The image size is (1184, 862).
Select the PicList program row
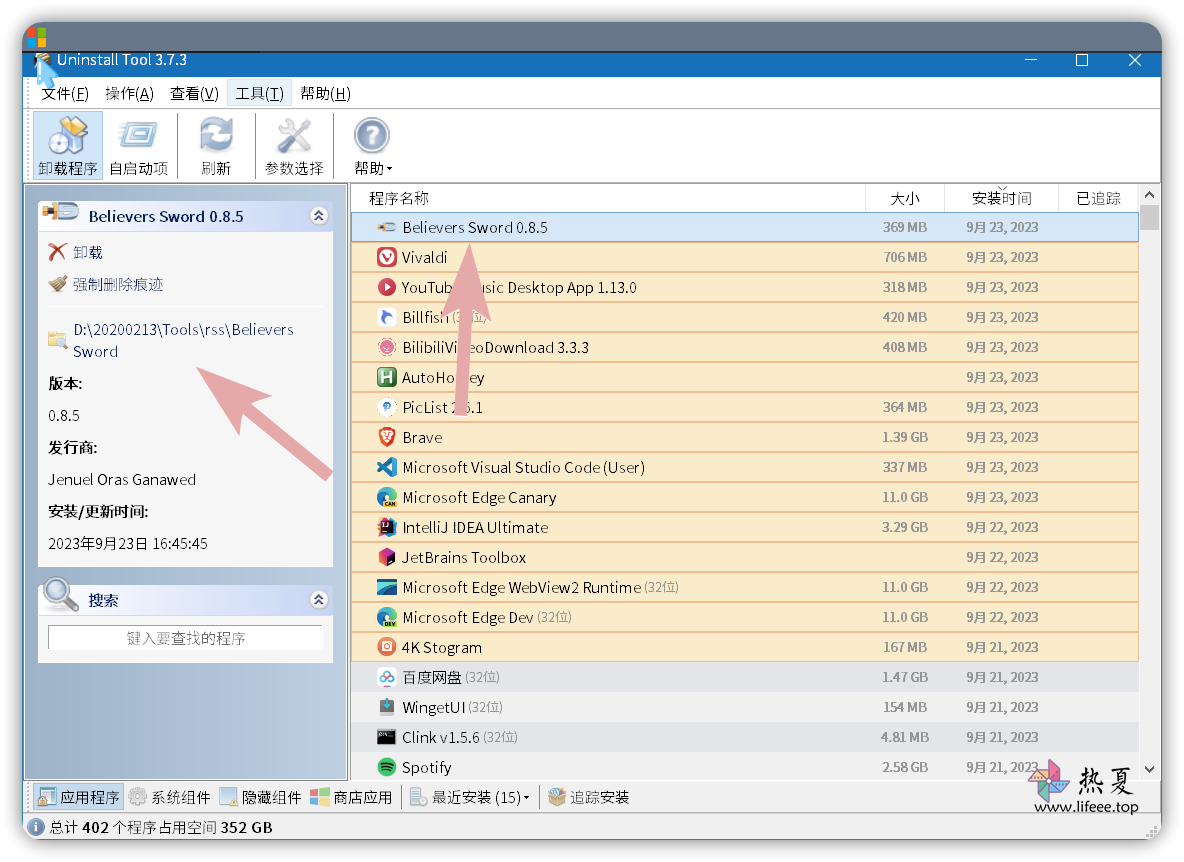click(745, 408)
